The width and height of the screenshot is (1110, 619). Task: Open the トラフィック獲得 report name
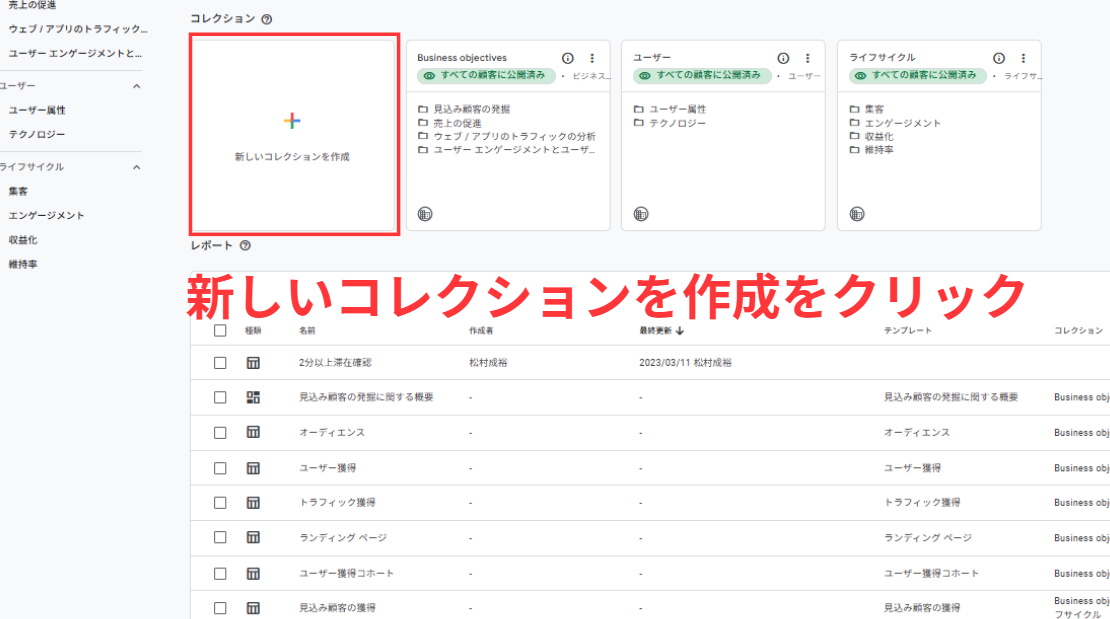click(x=337, y=502)
